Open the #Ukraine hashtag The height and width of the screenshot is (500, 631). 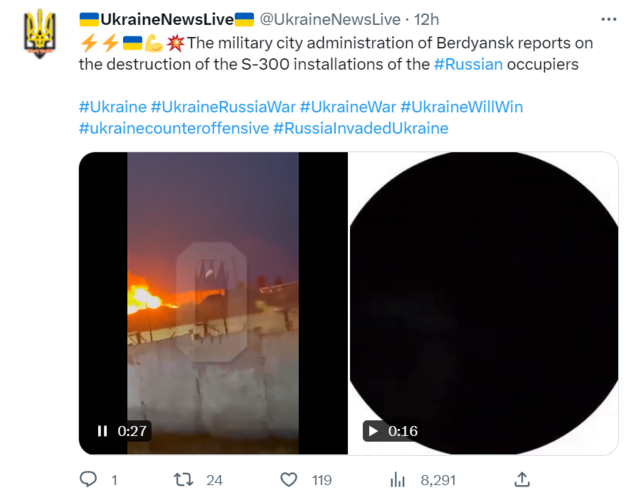pyautogui.click(x=113, y=107)
